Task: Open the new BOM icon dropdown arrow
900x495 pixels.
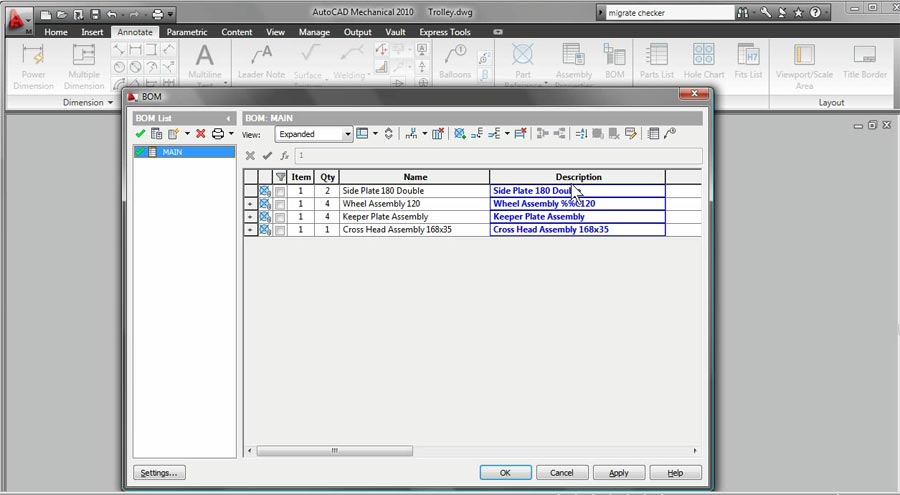Action: [187, 134]
